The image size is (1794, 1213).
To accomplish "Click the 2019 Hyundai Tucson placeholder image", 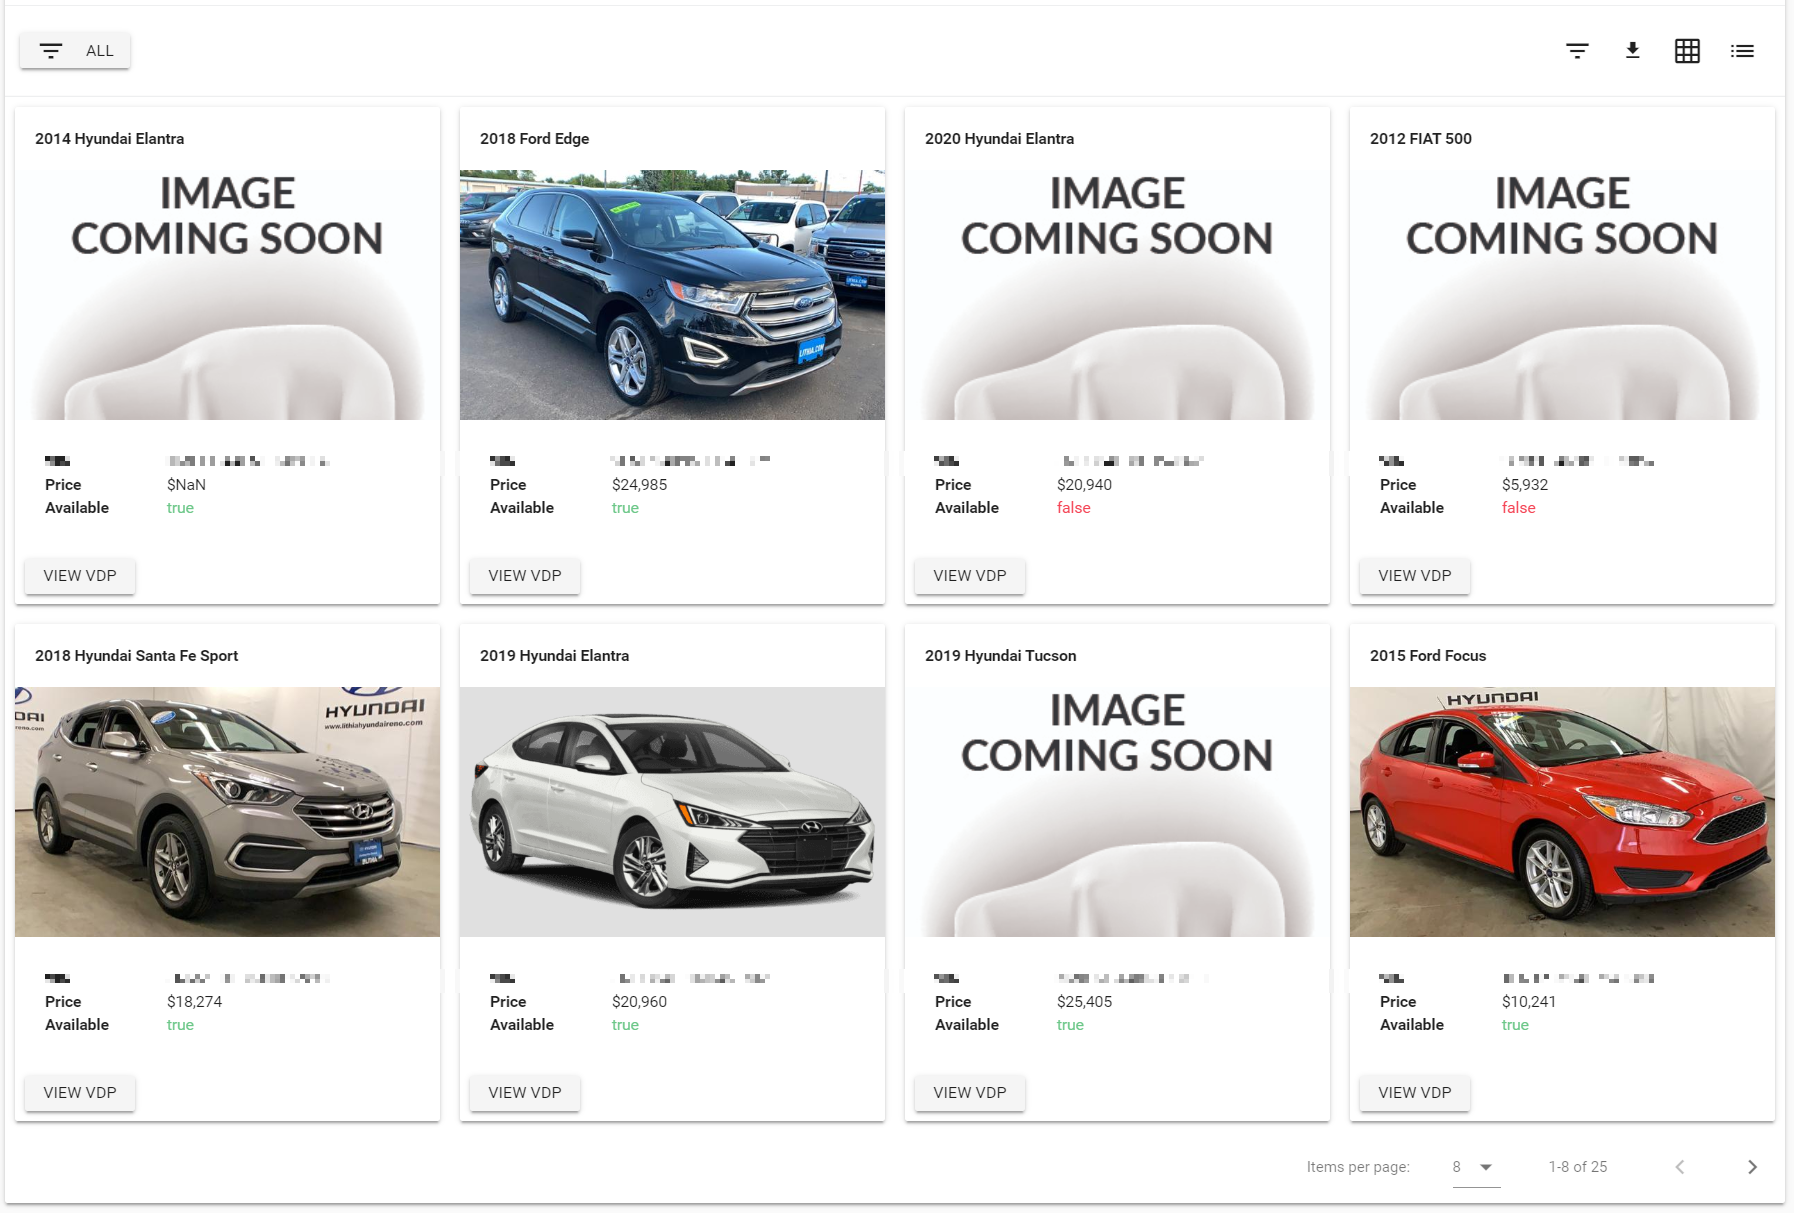I will click(x=1117, y=812).
